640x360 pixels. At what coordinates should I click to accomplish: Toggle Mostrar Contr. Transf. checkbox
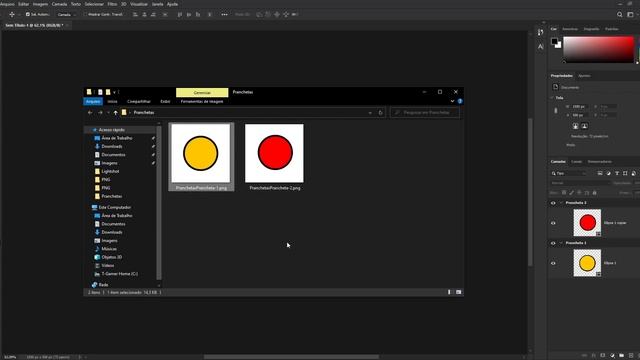pyautogui.click(x=86, y=14)
